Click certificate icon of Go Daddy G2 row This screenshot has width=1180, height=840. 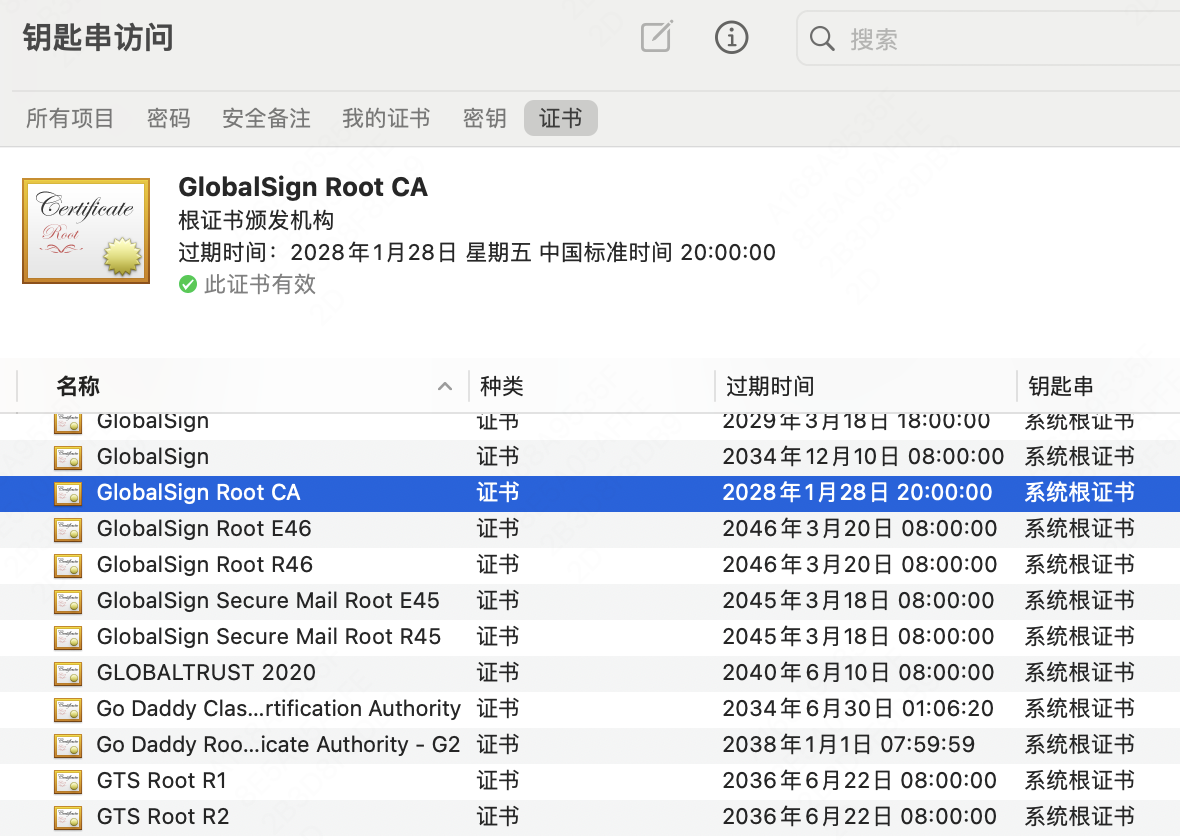(x=68, y=746)
